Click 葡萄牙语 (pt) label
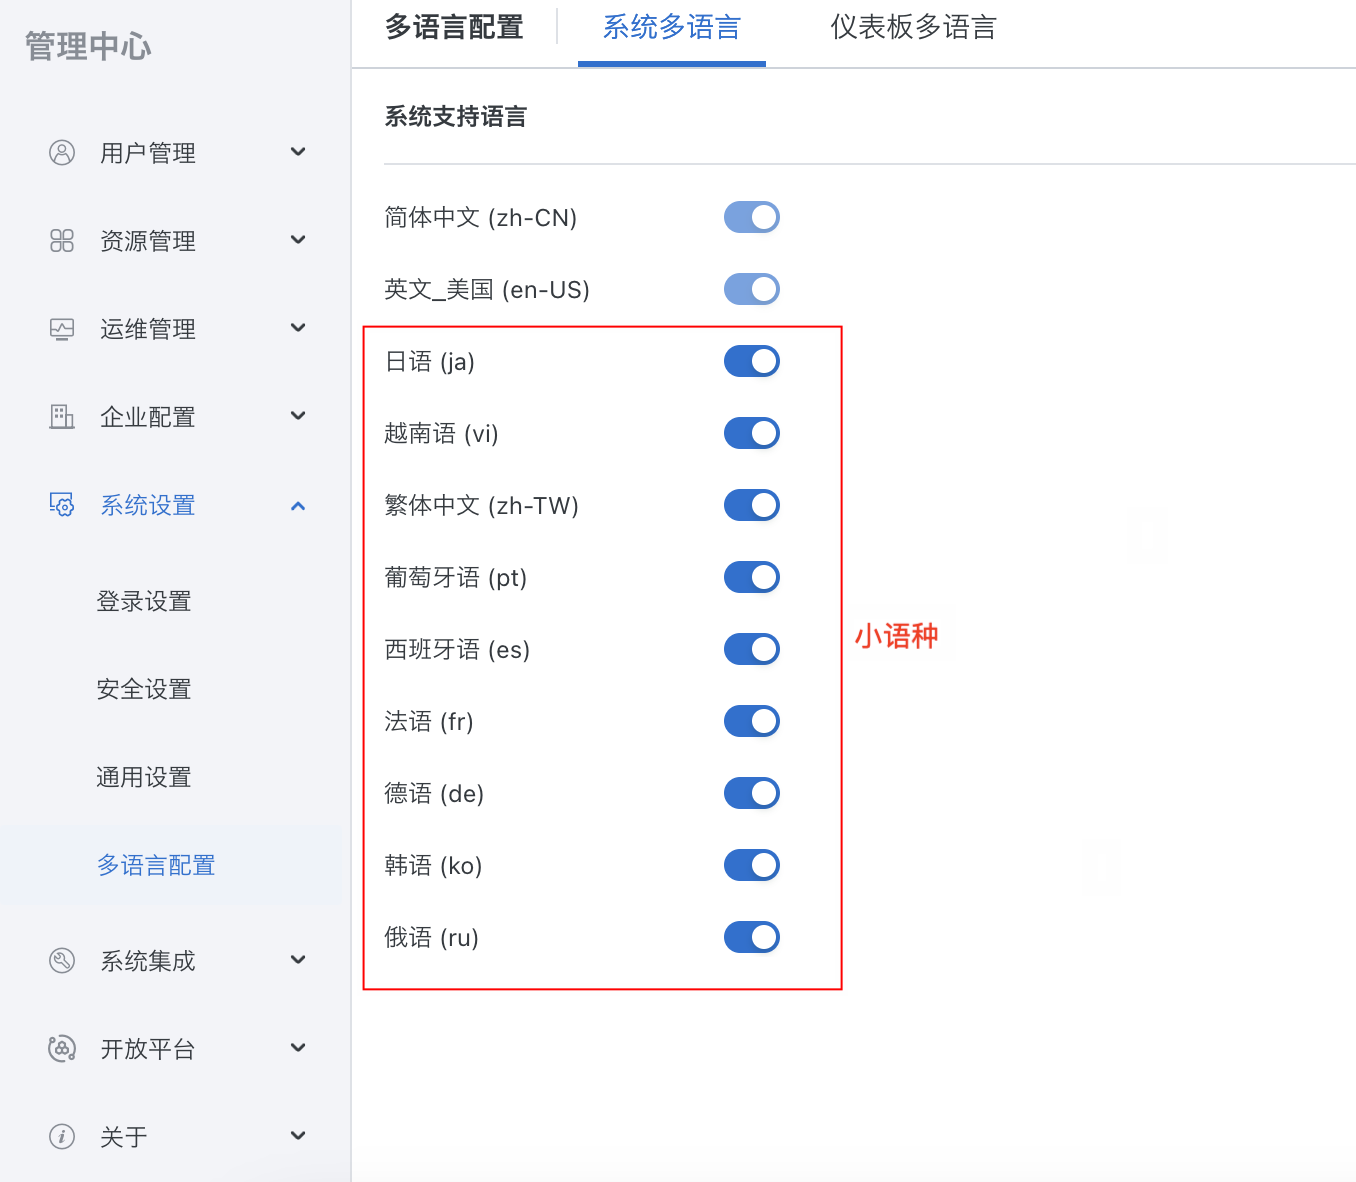The width and height of the screenshot is (1356, 1182). pyautogui.click(x=456, y=577)
